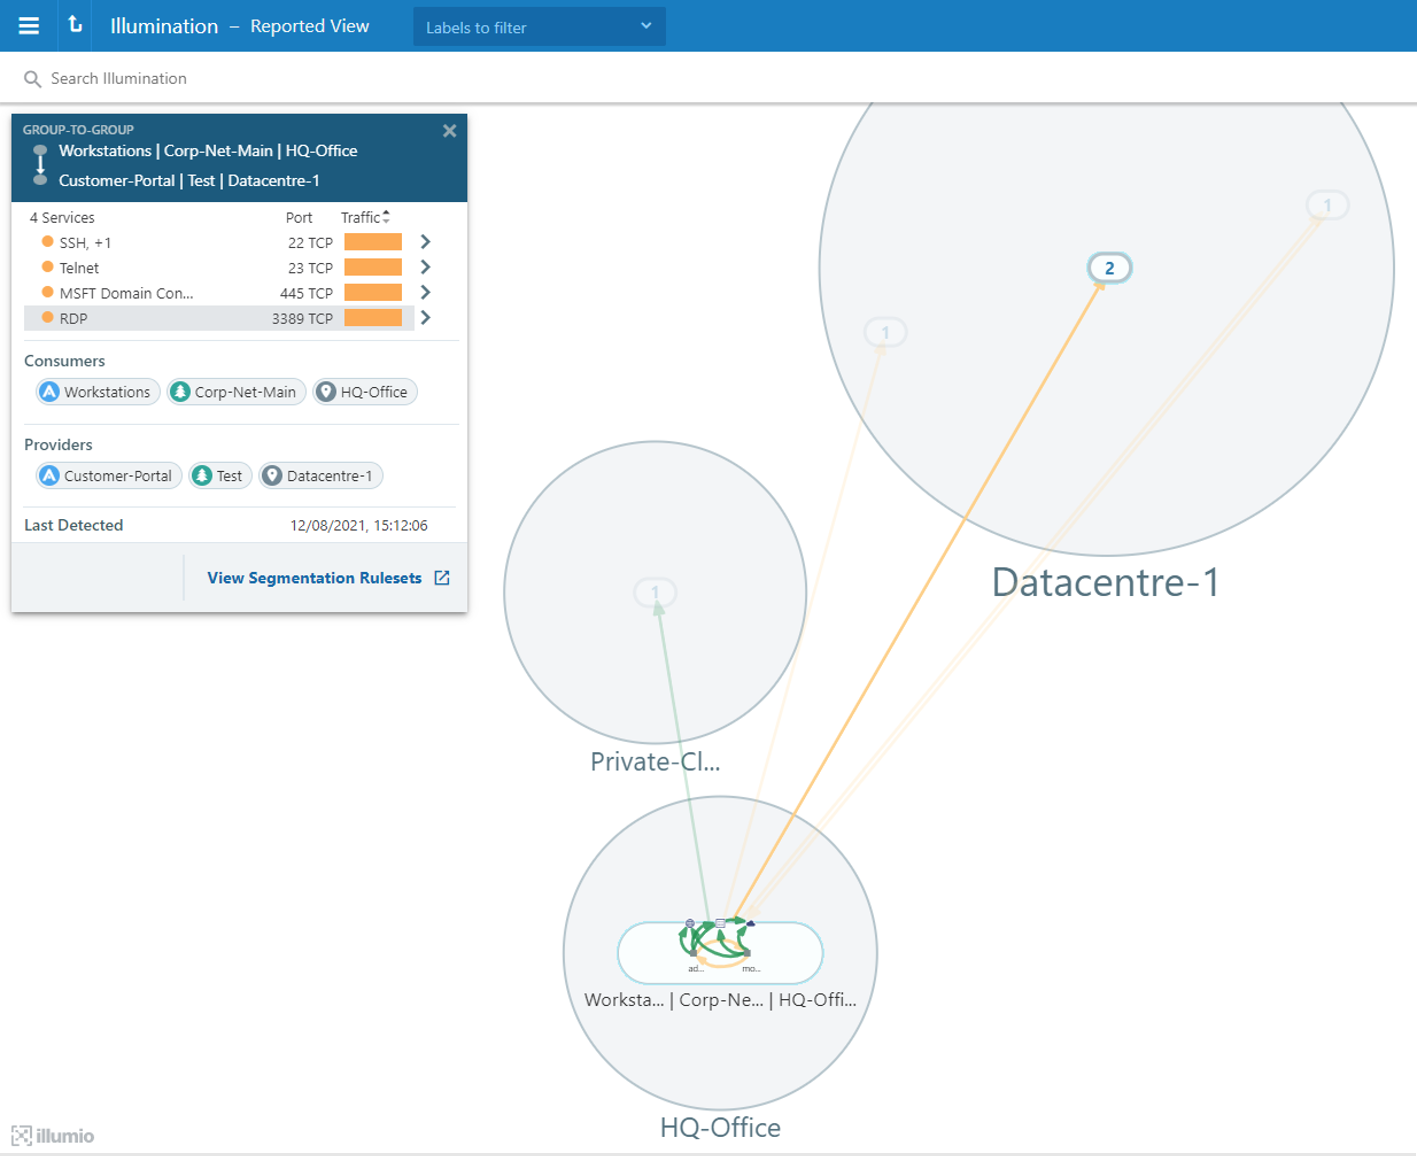Click the search magnifier icon
This screenshot has width=1418, height=1158.
click(32, 78)
